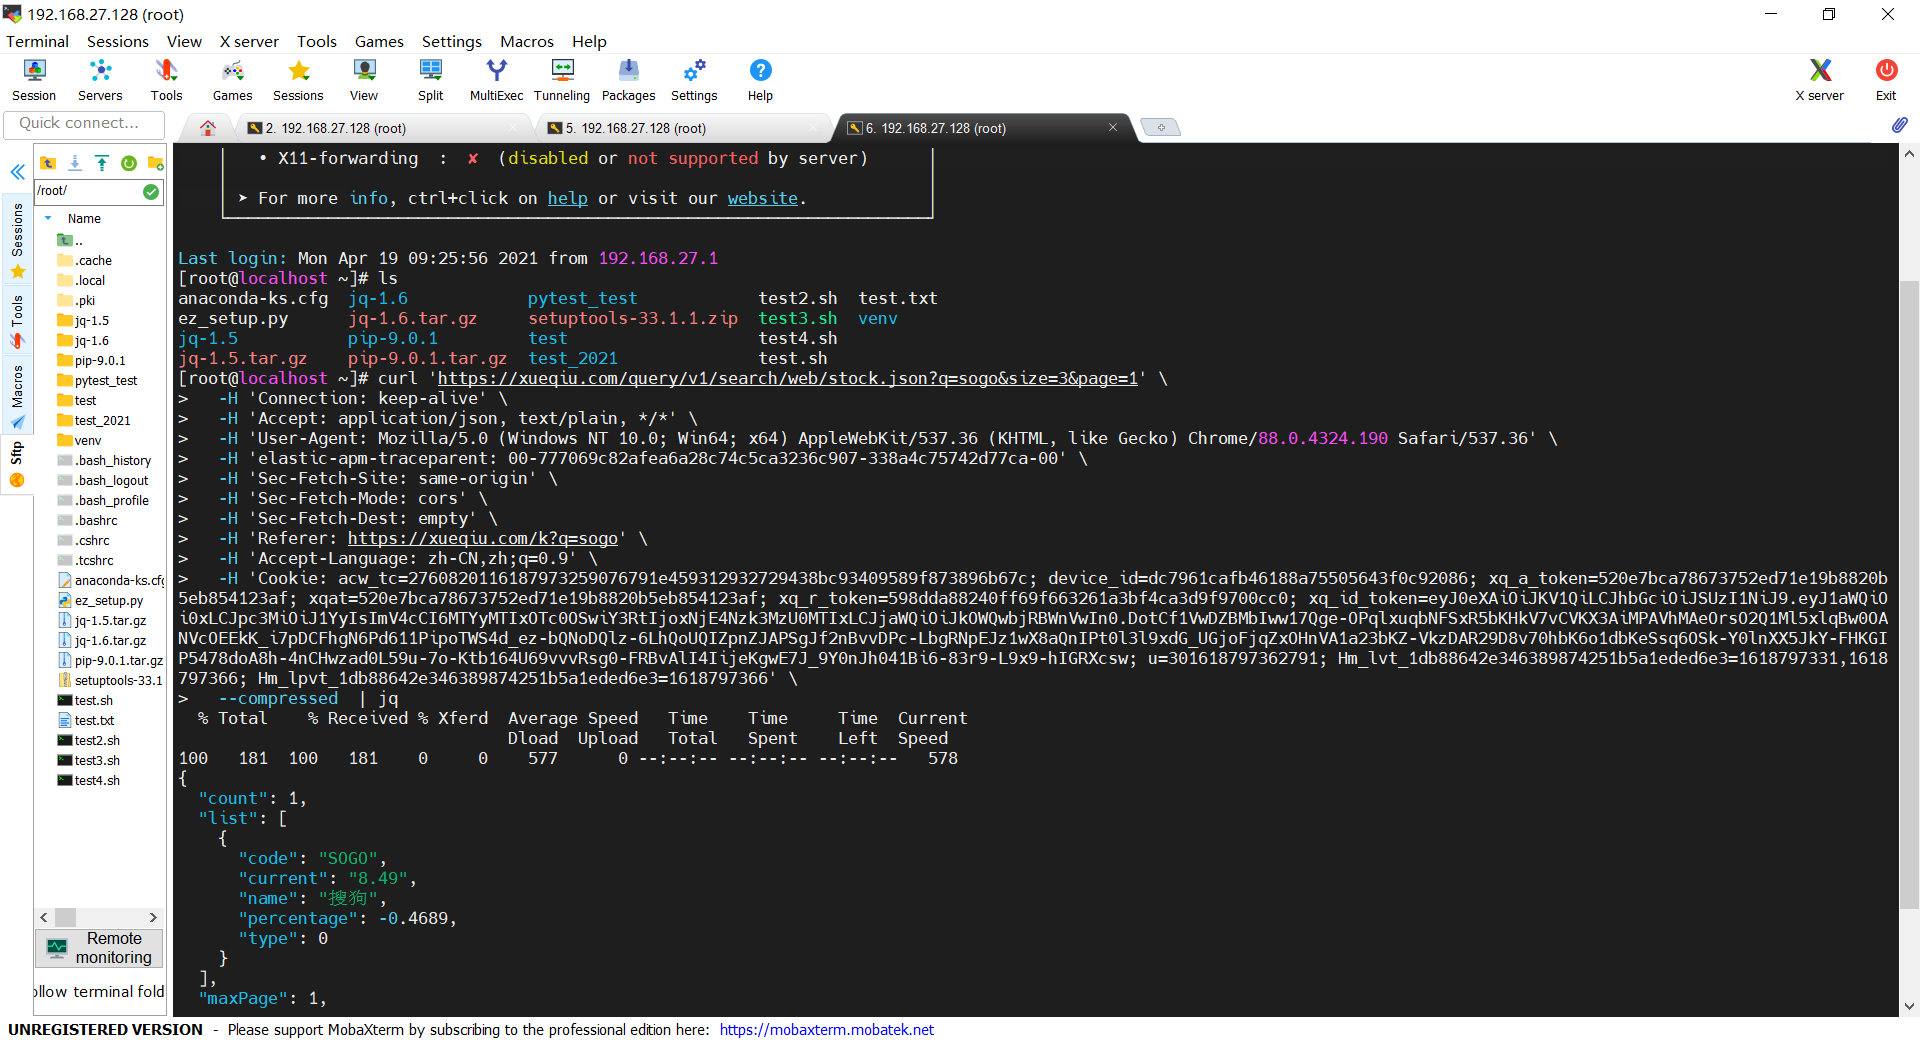Open the View menu
This screenshot has width=1920, height=1042.
click(x=184, y=41)
